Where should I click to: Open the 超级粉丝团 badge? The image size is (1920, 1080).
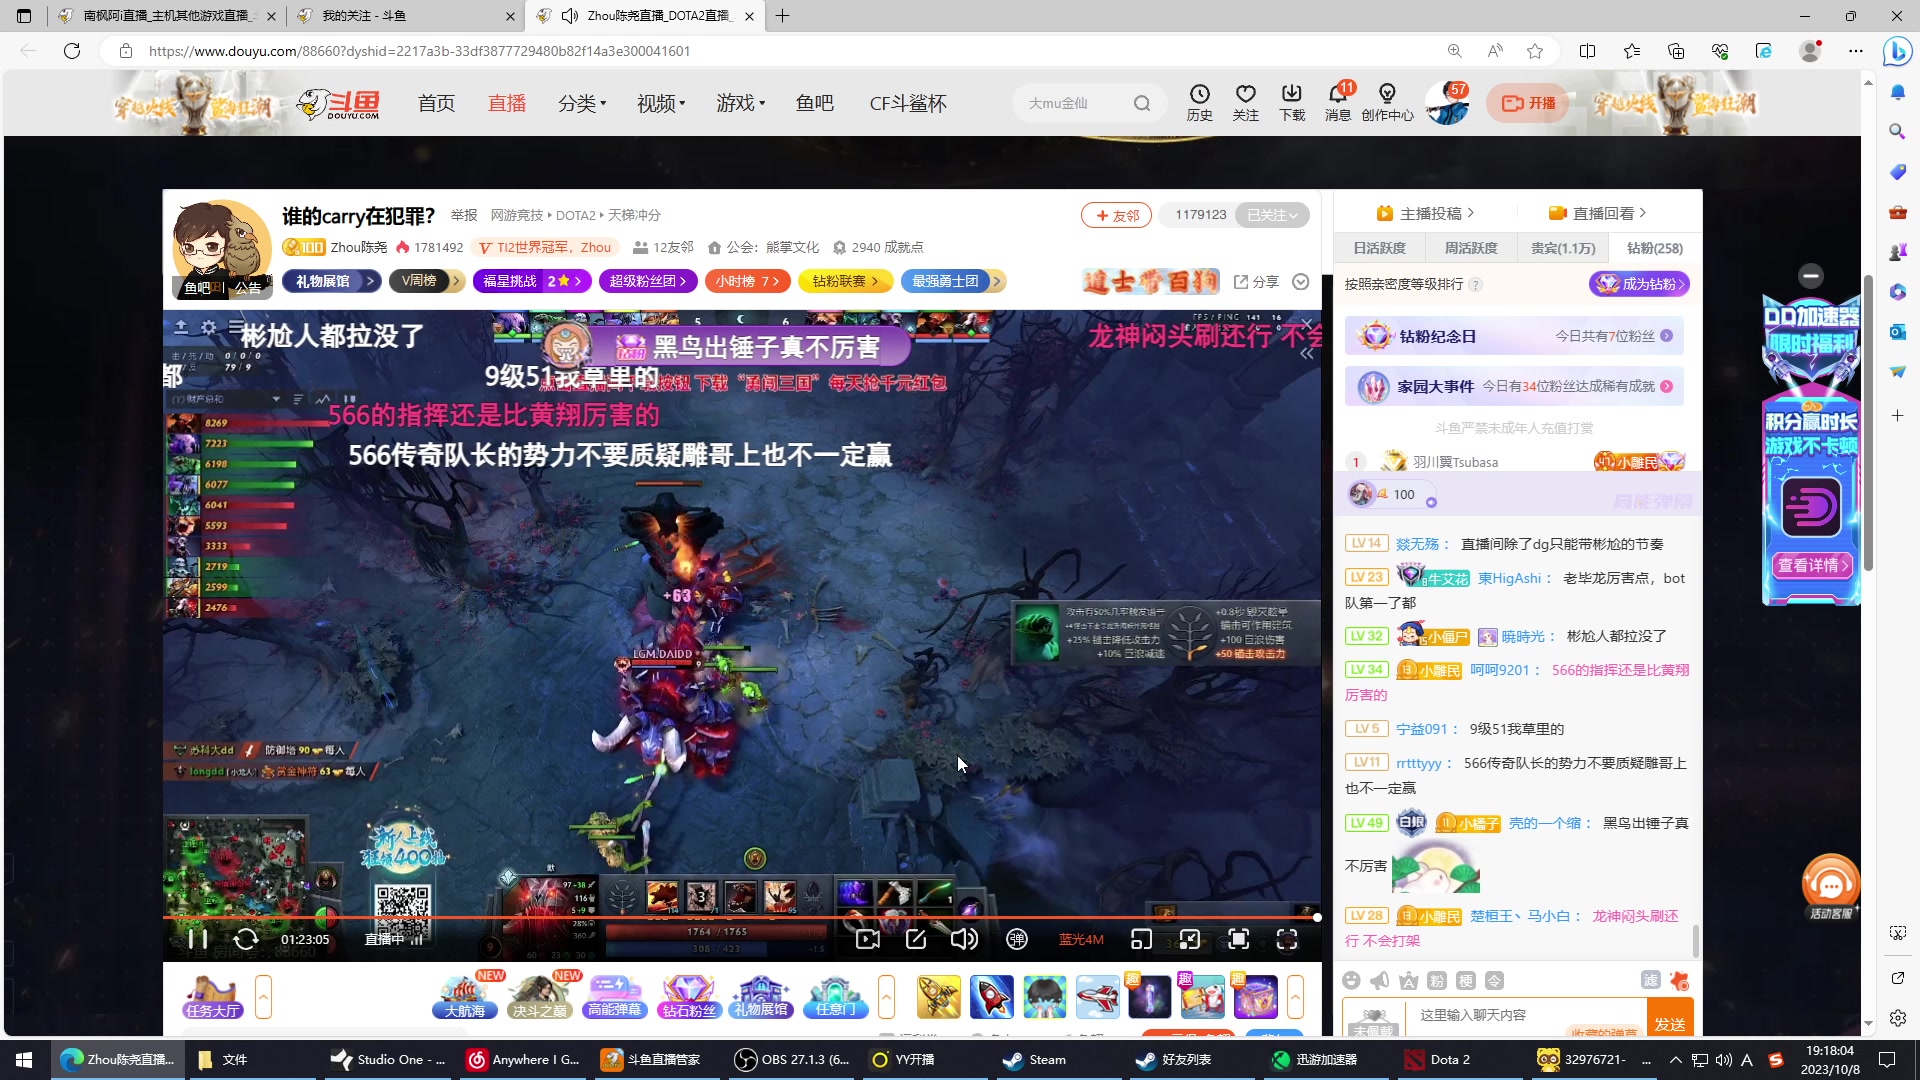(x=648, y=281)
